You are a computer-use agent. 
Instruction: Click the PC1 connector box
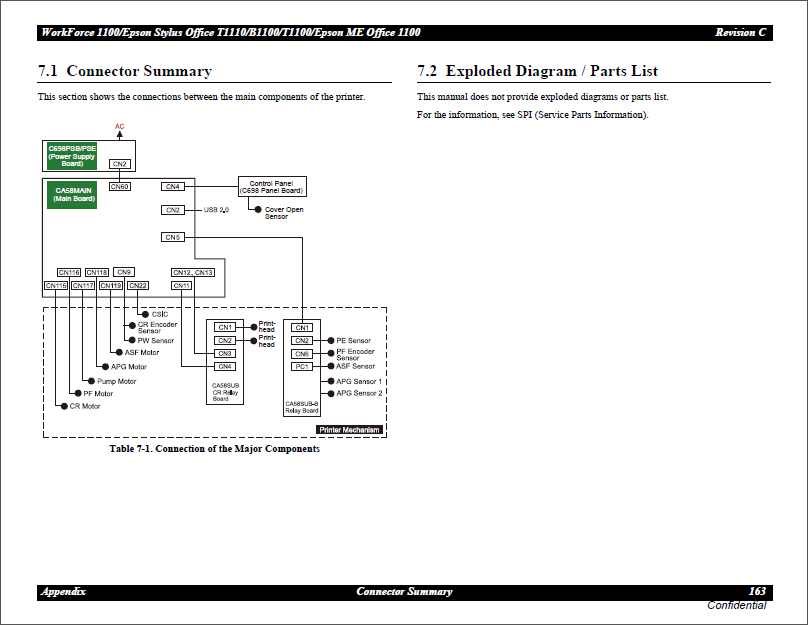tap(302, 366)
